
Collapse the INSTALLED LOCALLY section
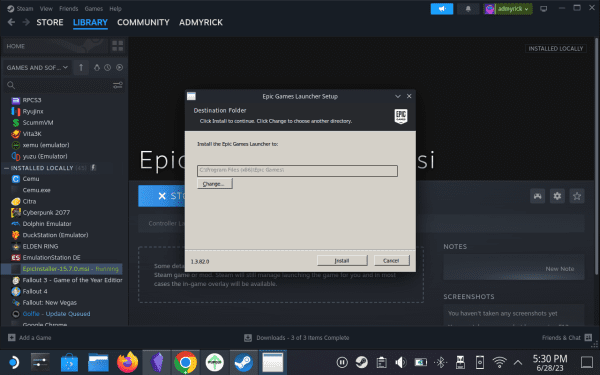click(7, 168)
